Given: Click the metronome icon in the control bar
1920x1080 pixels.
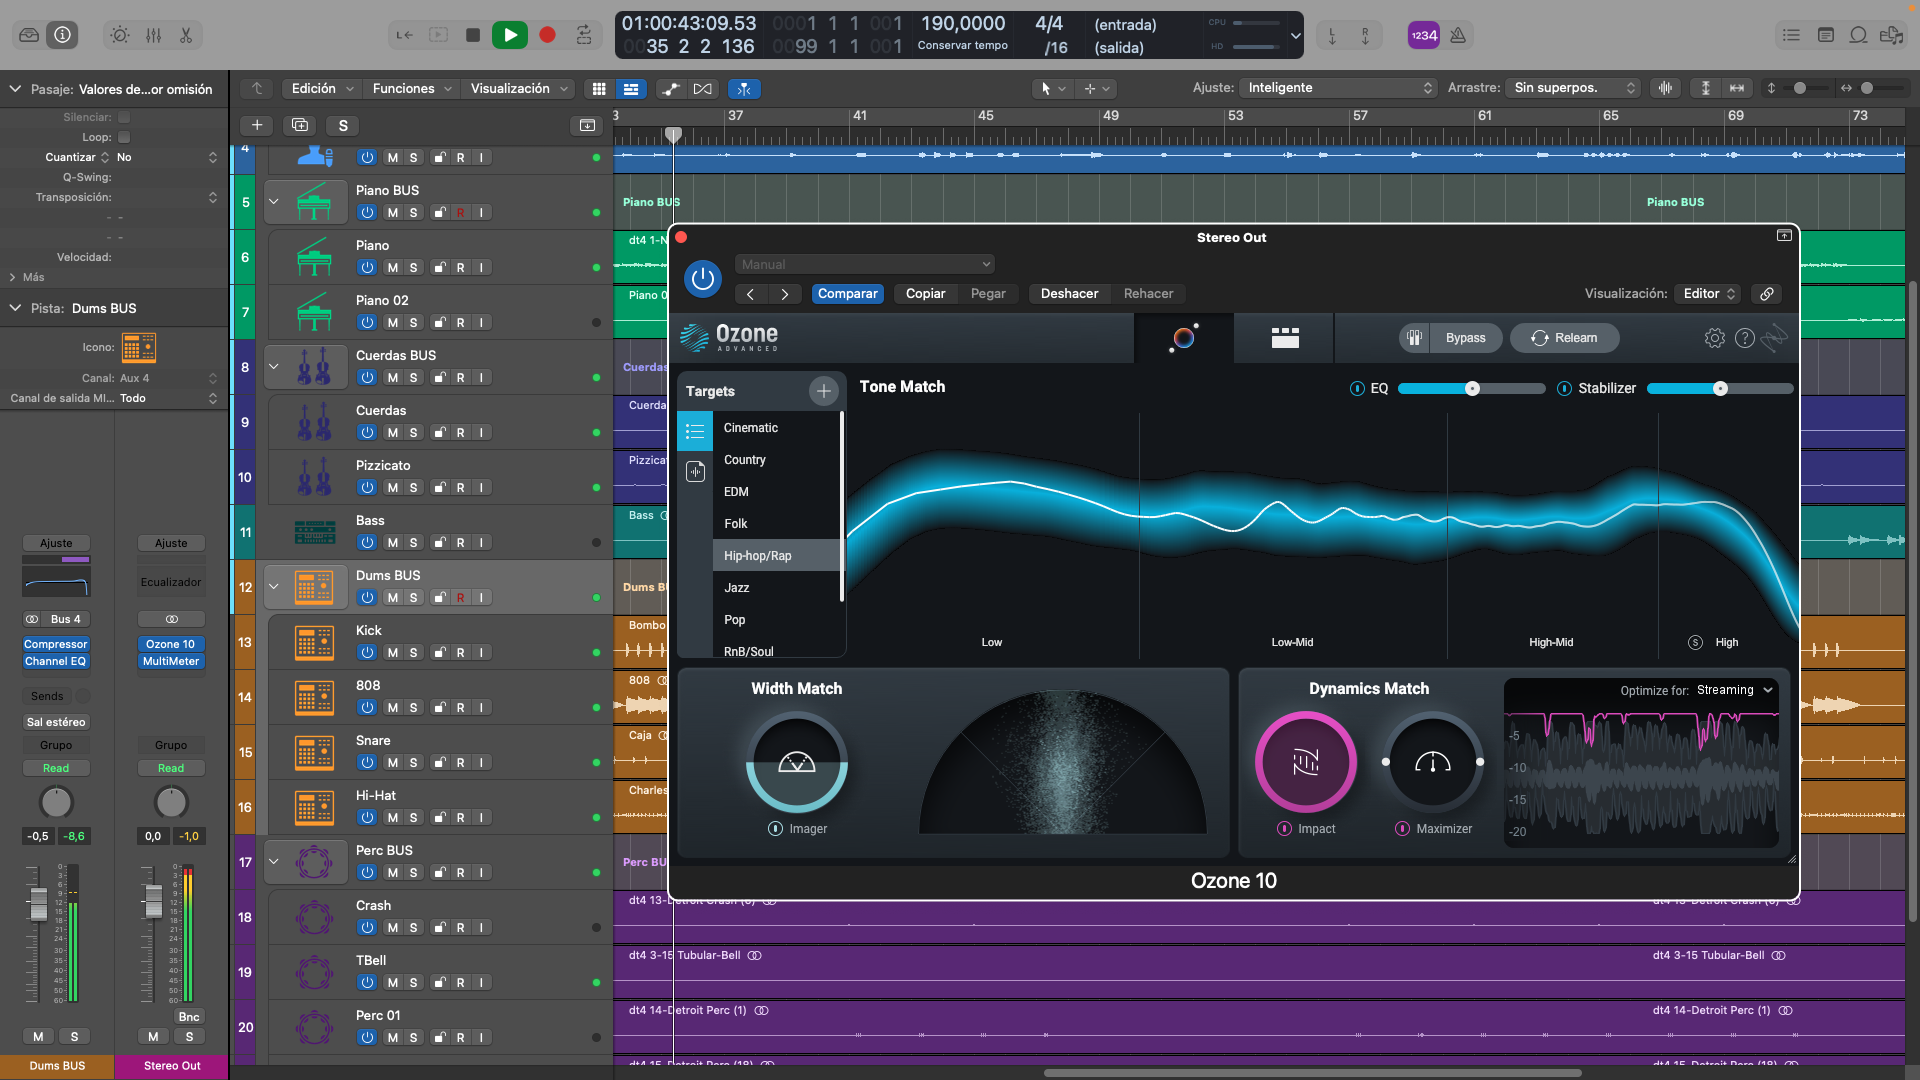Looking at the screenshot, I should 1458,34.
